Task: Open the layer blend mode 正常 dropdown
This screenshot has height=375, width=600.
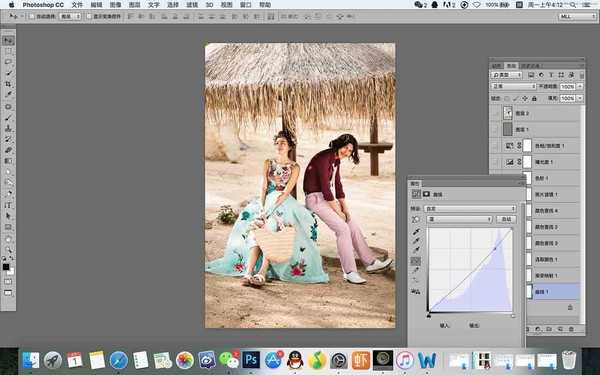Action: click(x=514, y=86)
